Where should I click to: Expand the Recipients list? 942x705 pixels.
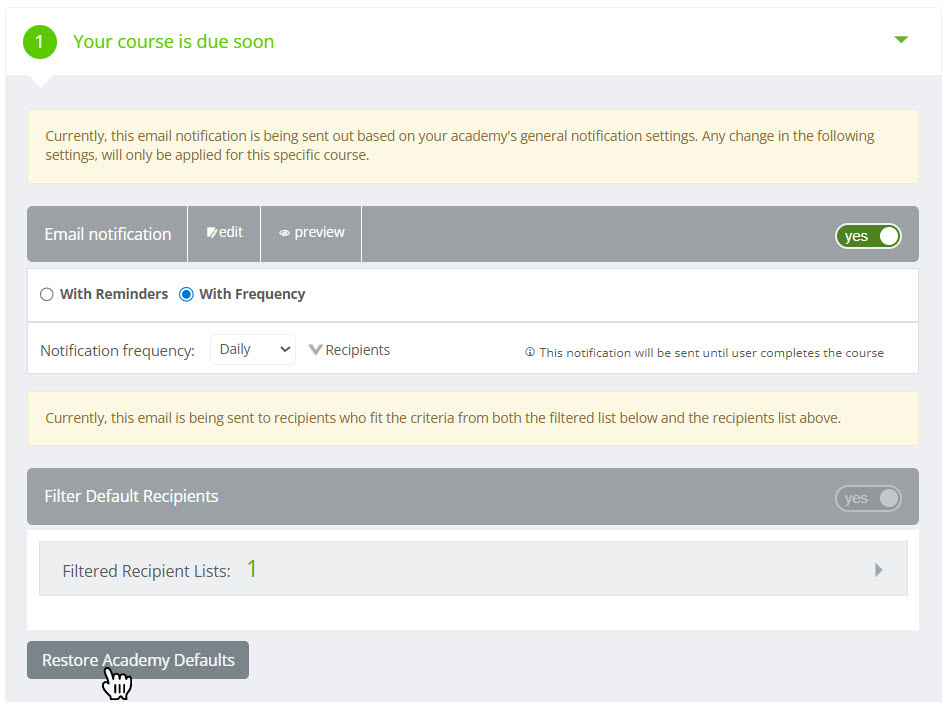349,350
